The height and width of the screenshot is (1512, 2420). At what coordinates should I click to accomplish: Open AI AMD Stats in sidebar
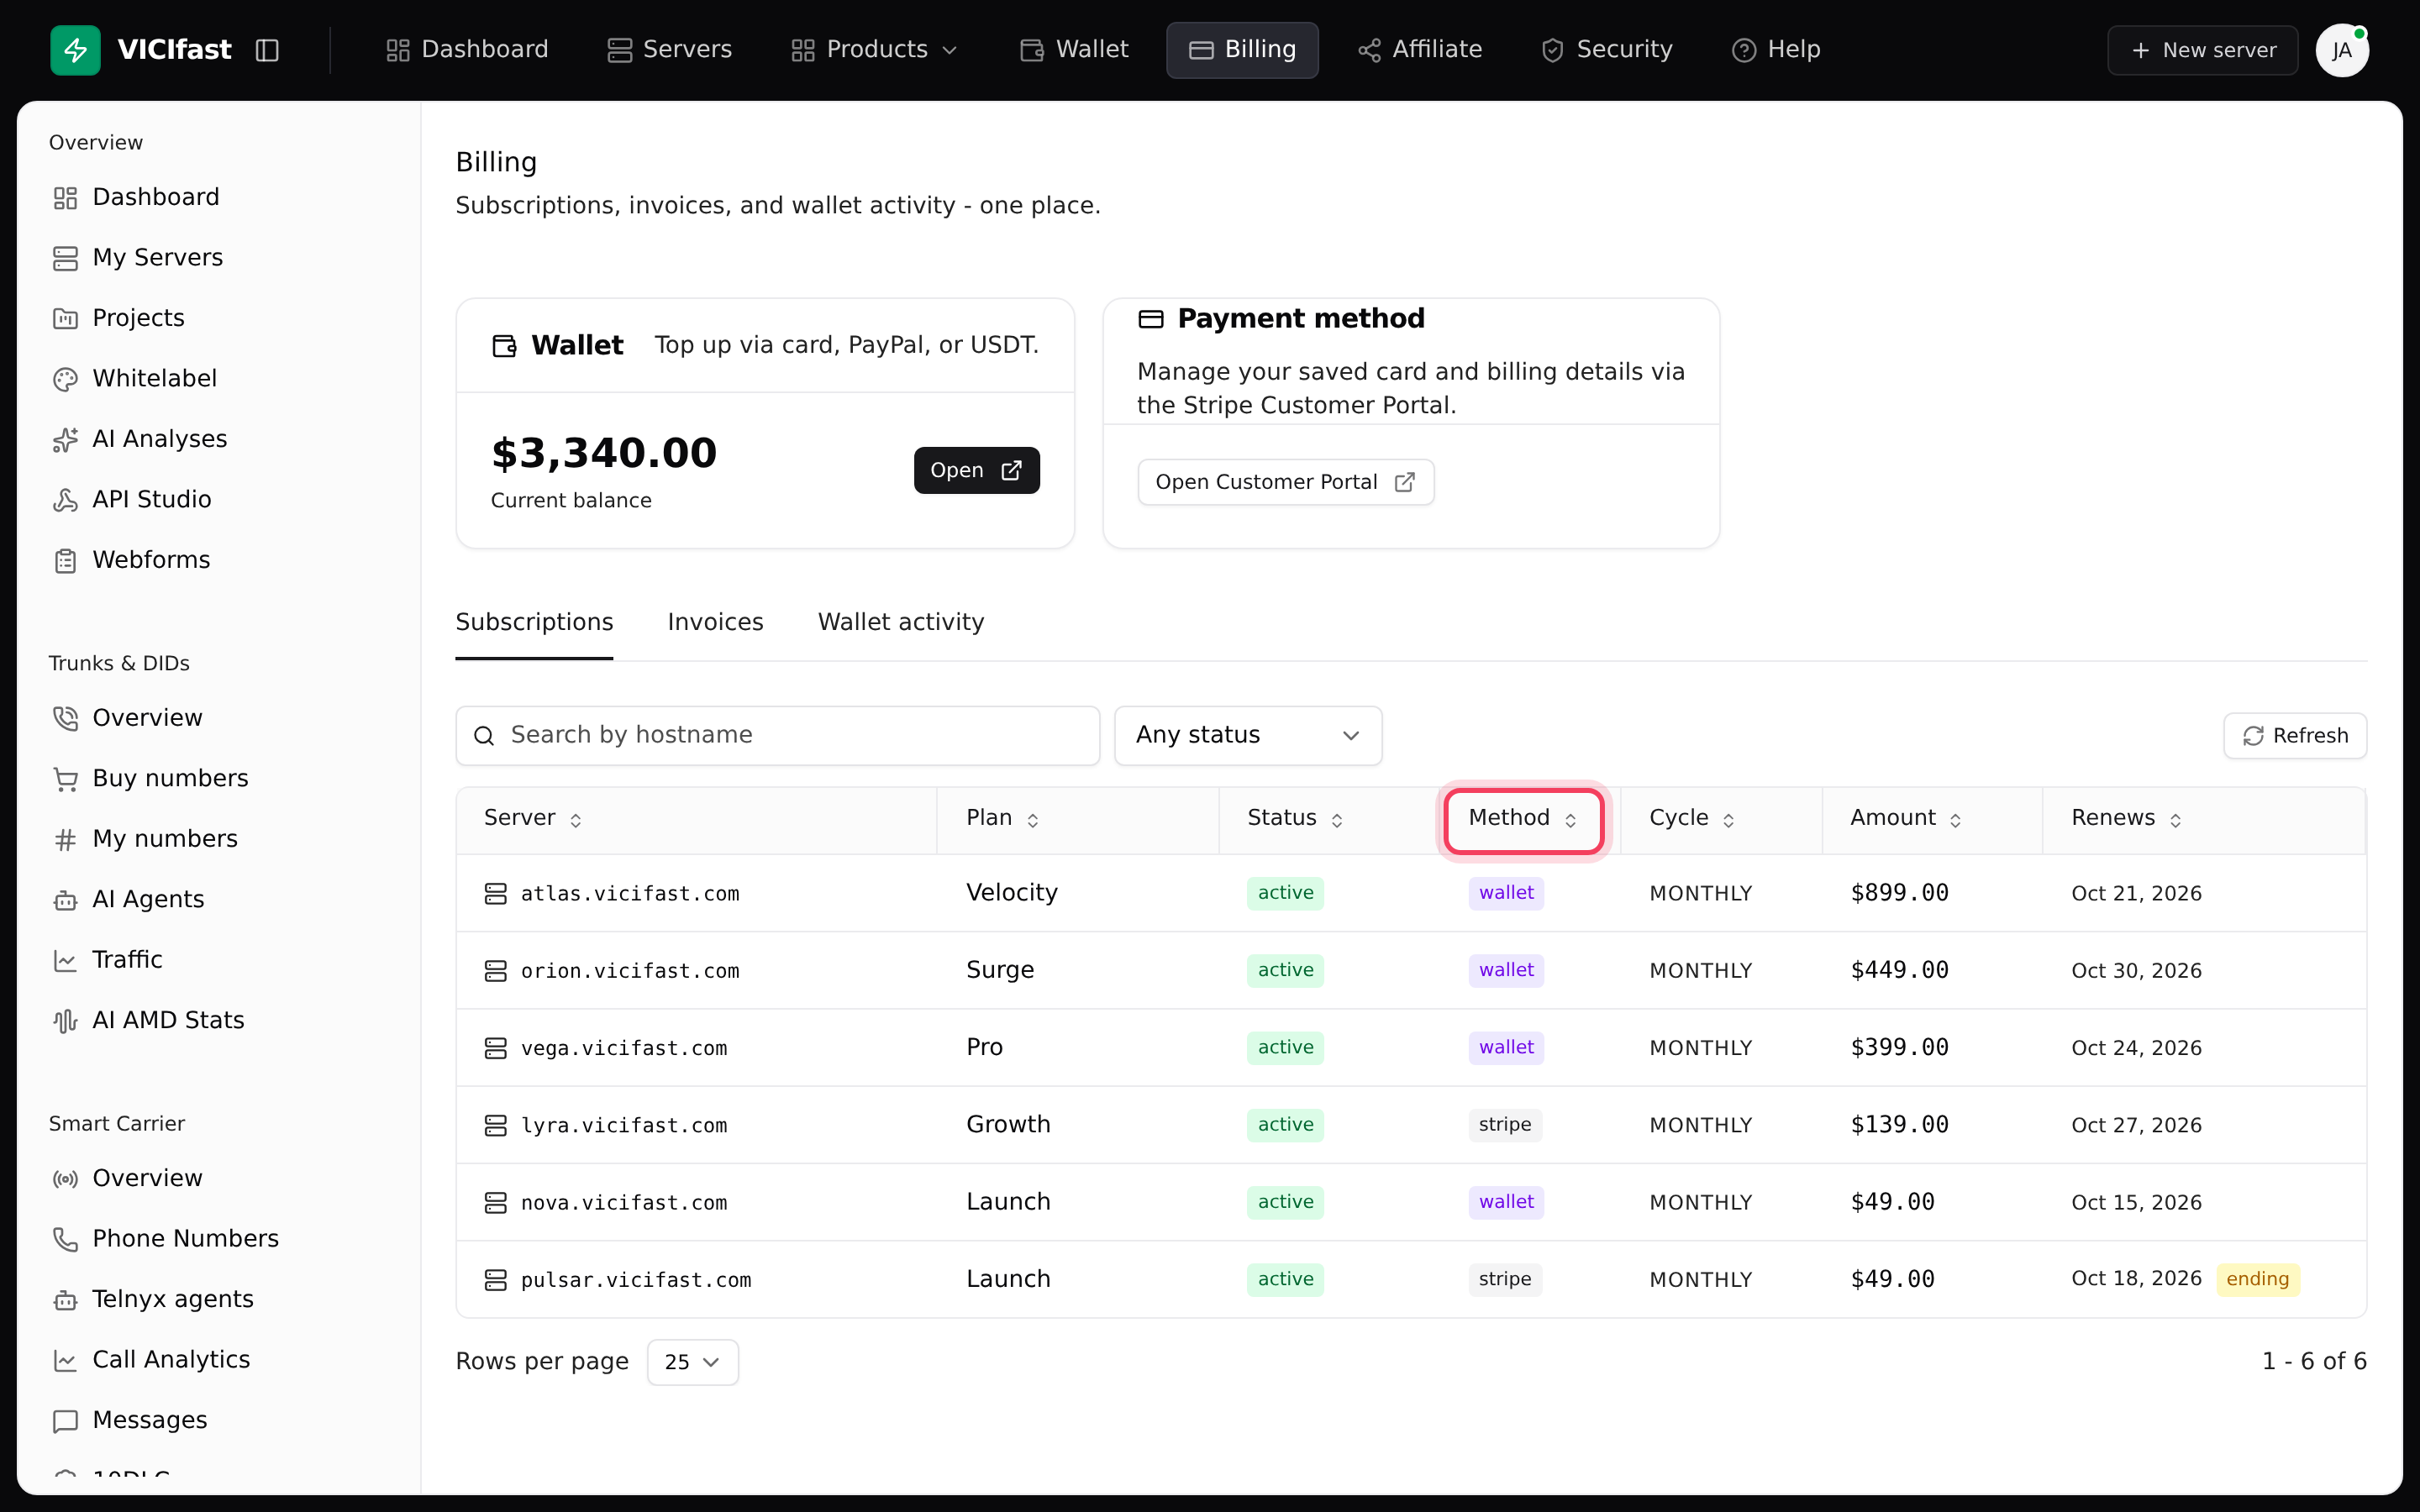coord(149,1021)
